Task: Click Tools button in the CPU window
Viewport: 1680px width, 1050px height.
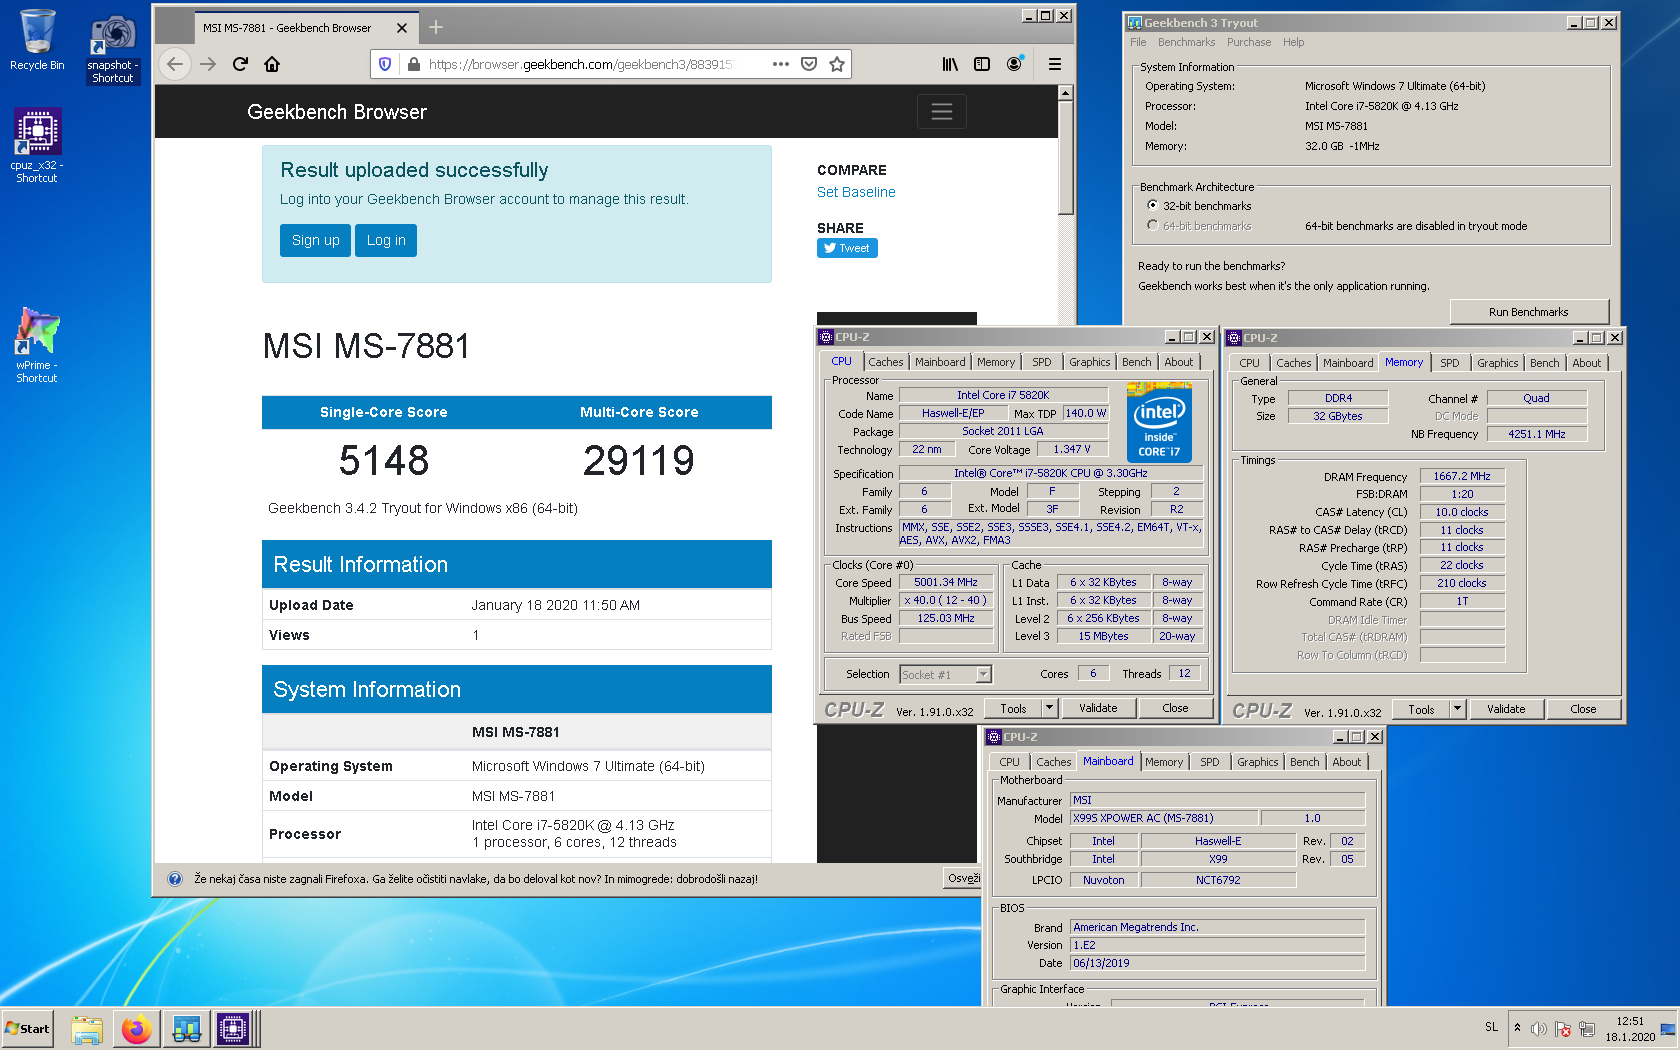Action: pyautogui.click(x=1013, y=708)
